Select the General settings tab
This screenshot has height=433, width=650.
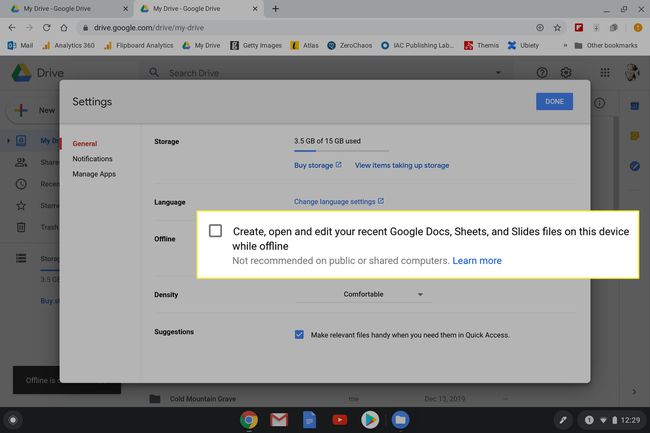[x=85, y=144]
